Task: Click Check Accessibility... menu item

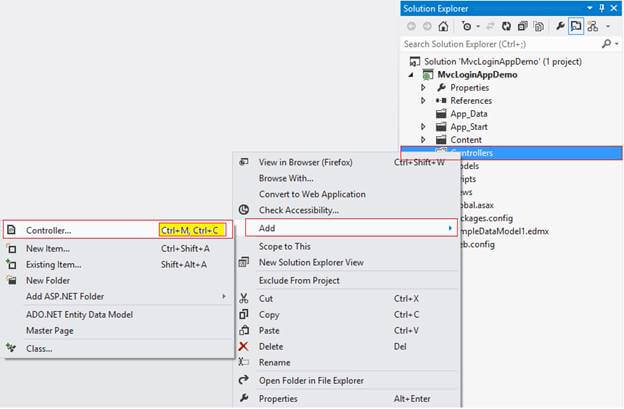Action: (345, 210)
